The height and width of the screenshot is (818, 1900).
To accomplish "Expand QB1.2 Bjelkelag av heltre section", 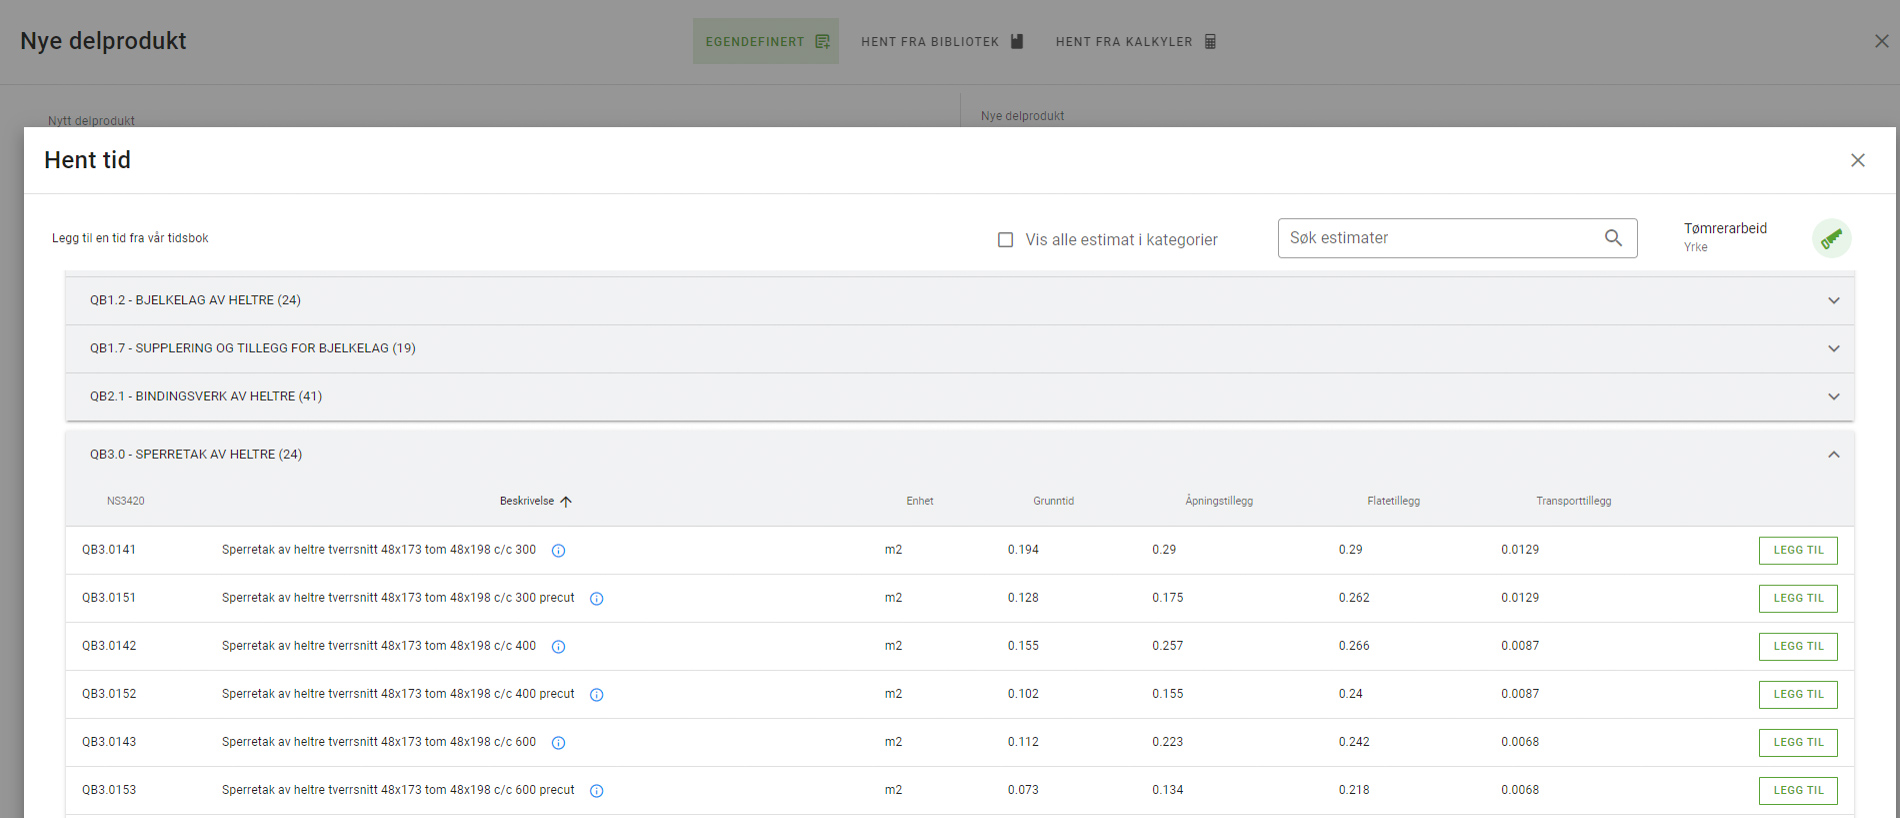I will tap(1833, 300).
